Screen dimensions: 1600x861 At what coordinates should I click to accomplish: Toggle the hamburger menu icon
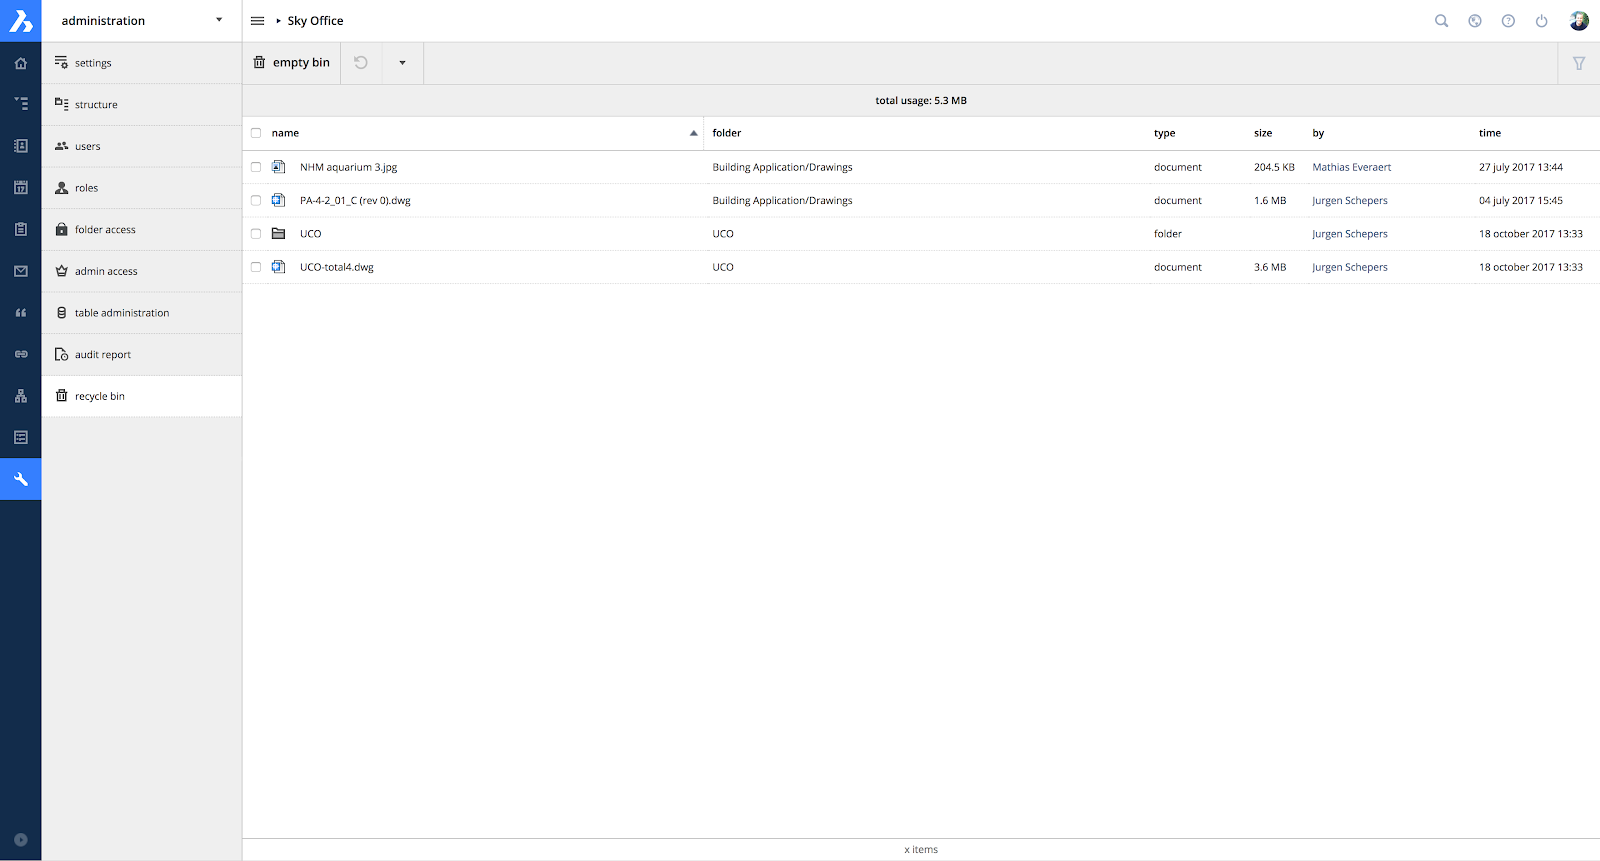point(257,21)
